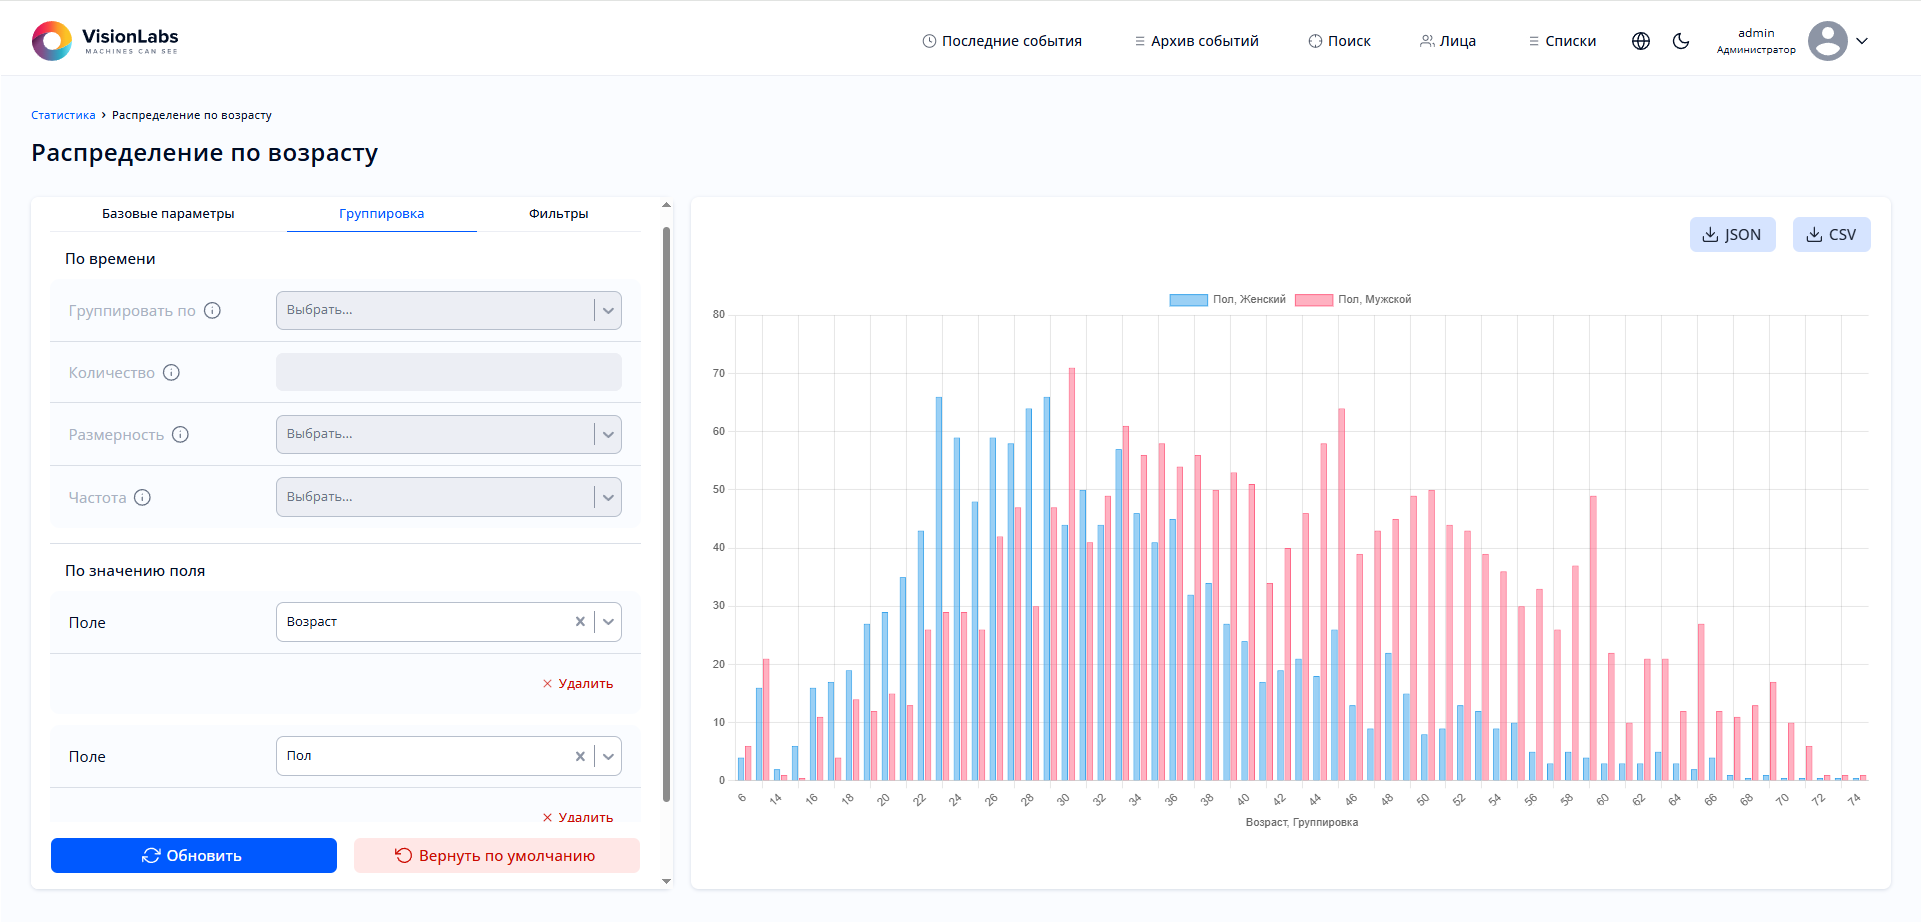This screenshot has height=922, width=1921.
Task: Open Архив событий in navigation
Action: [x=1196, y=41]
